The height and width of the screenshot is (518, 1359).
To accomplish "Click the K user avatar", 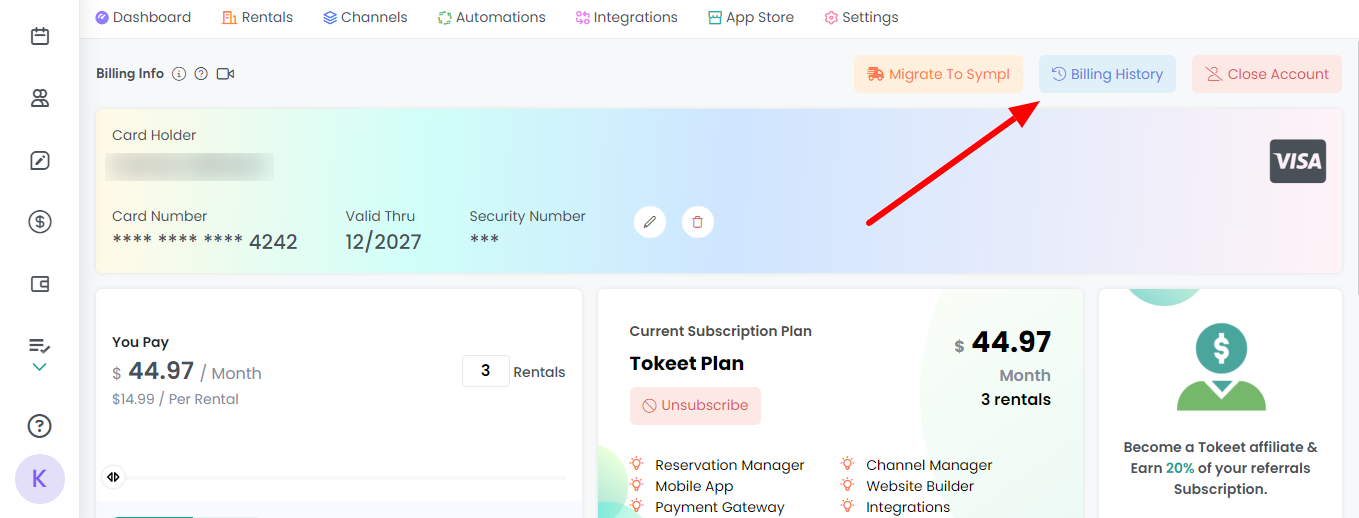I will click(x=40, y=479).
